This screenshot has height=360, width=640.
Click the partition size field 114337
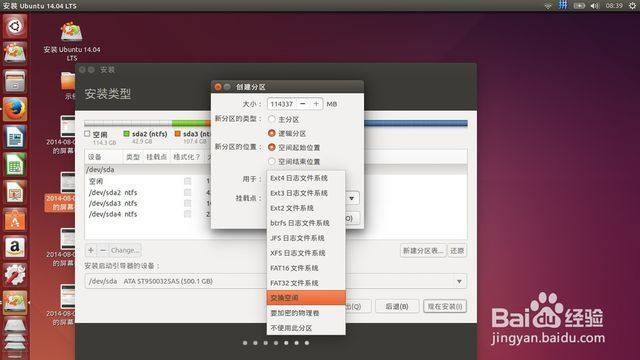(282, 104)
